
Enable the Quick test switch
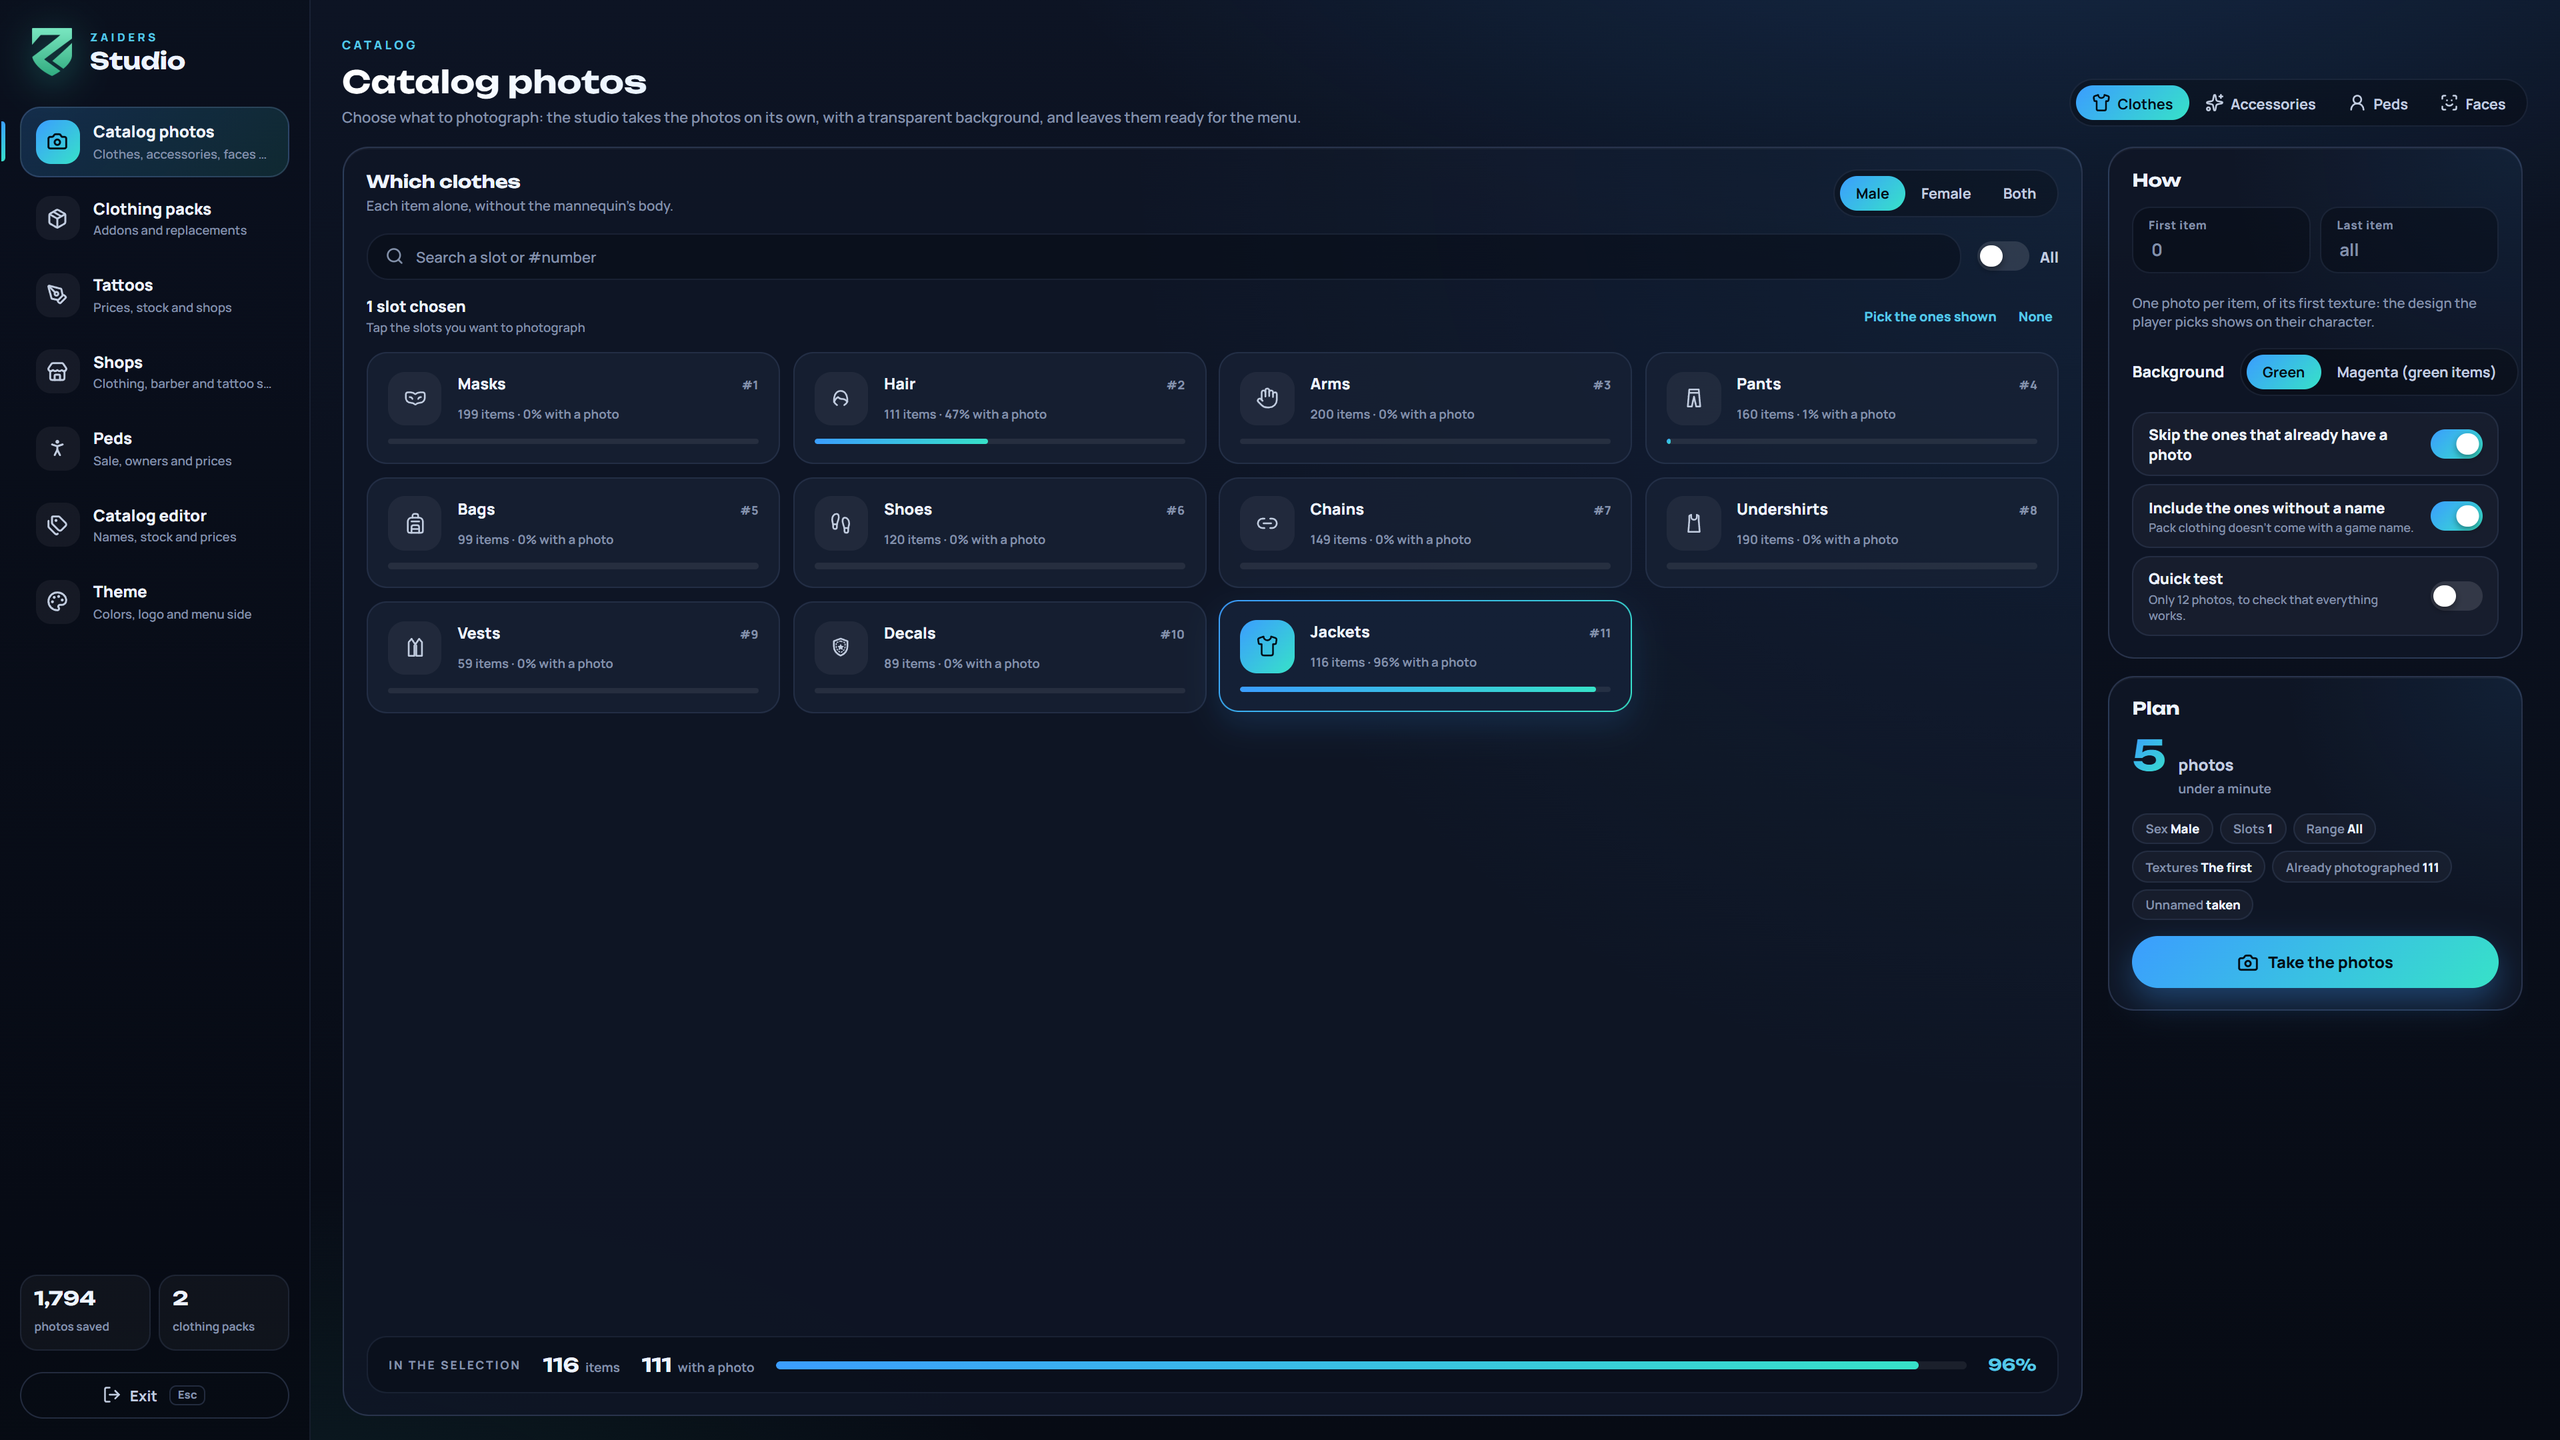point(2456,596)
